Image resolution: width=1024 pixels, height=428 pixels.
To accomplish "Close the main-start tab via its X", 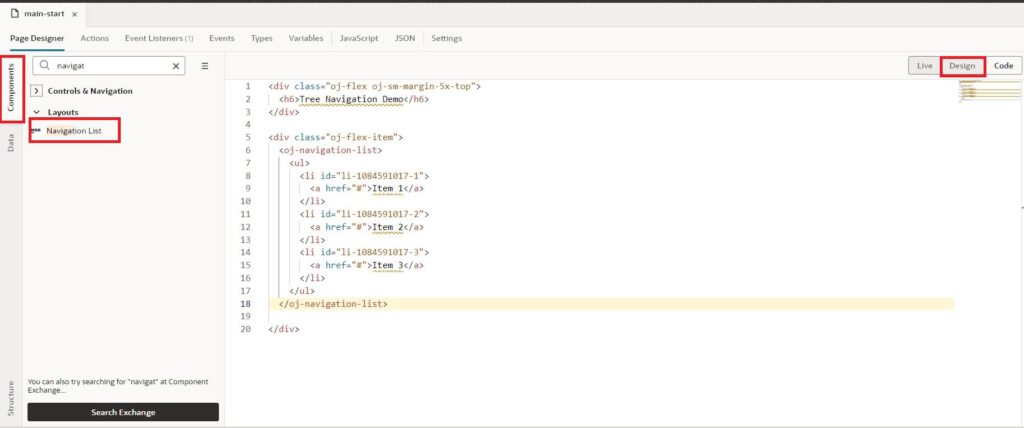I will click(74, 14).
